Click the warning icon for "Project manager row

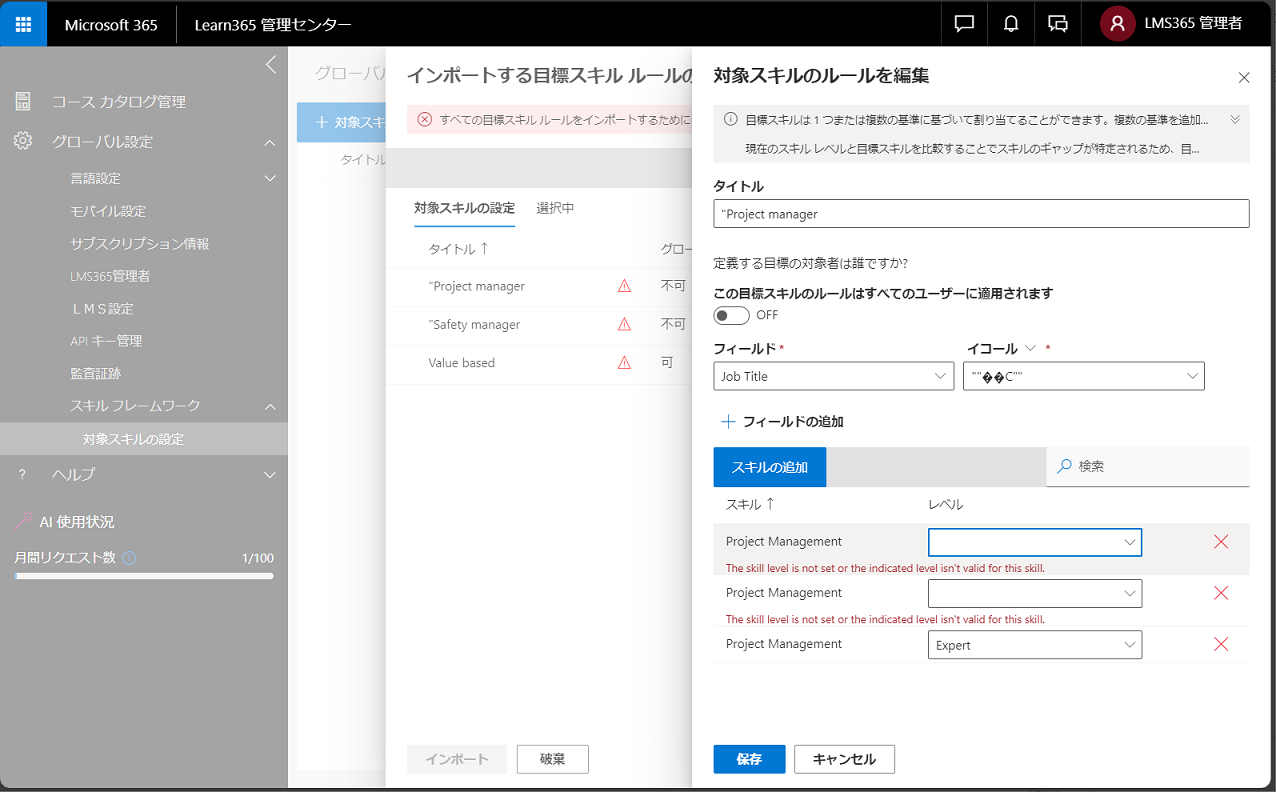coord(624,286)
